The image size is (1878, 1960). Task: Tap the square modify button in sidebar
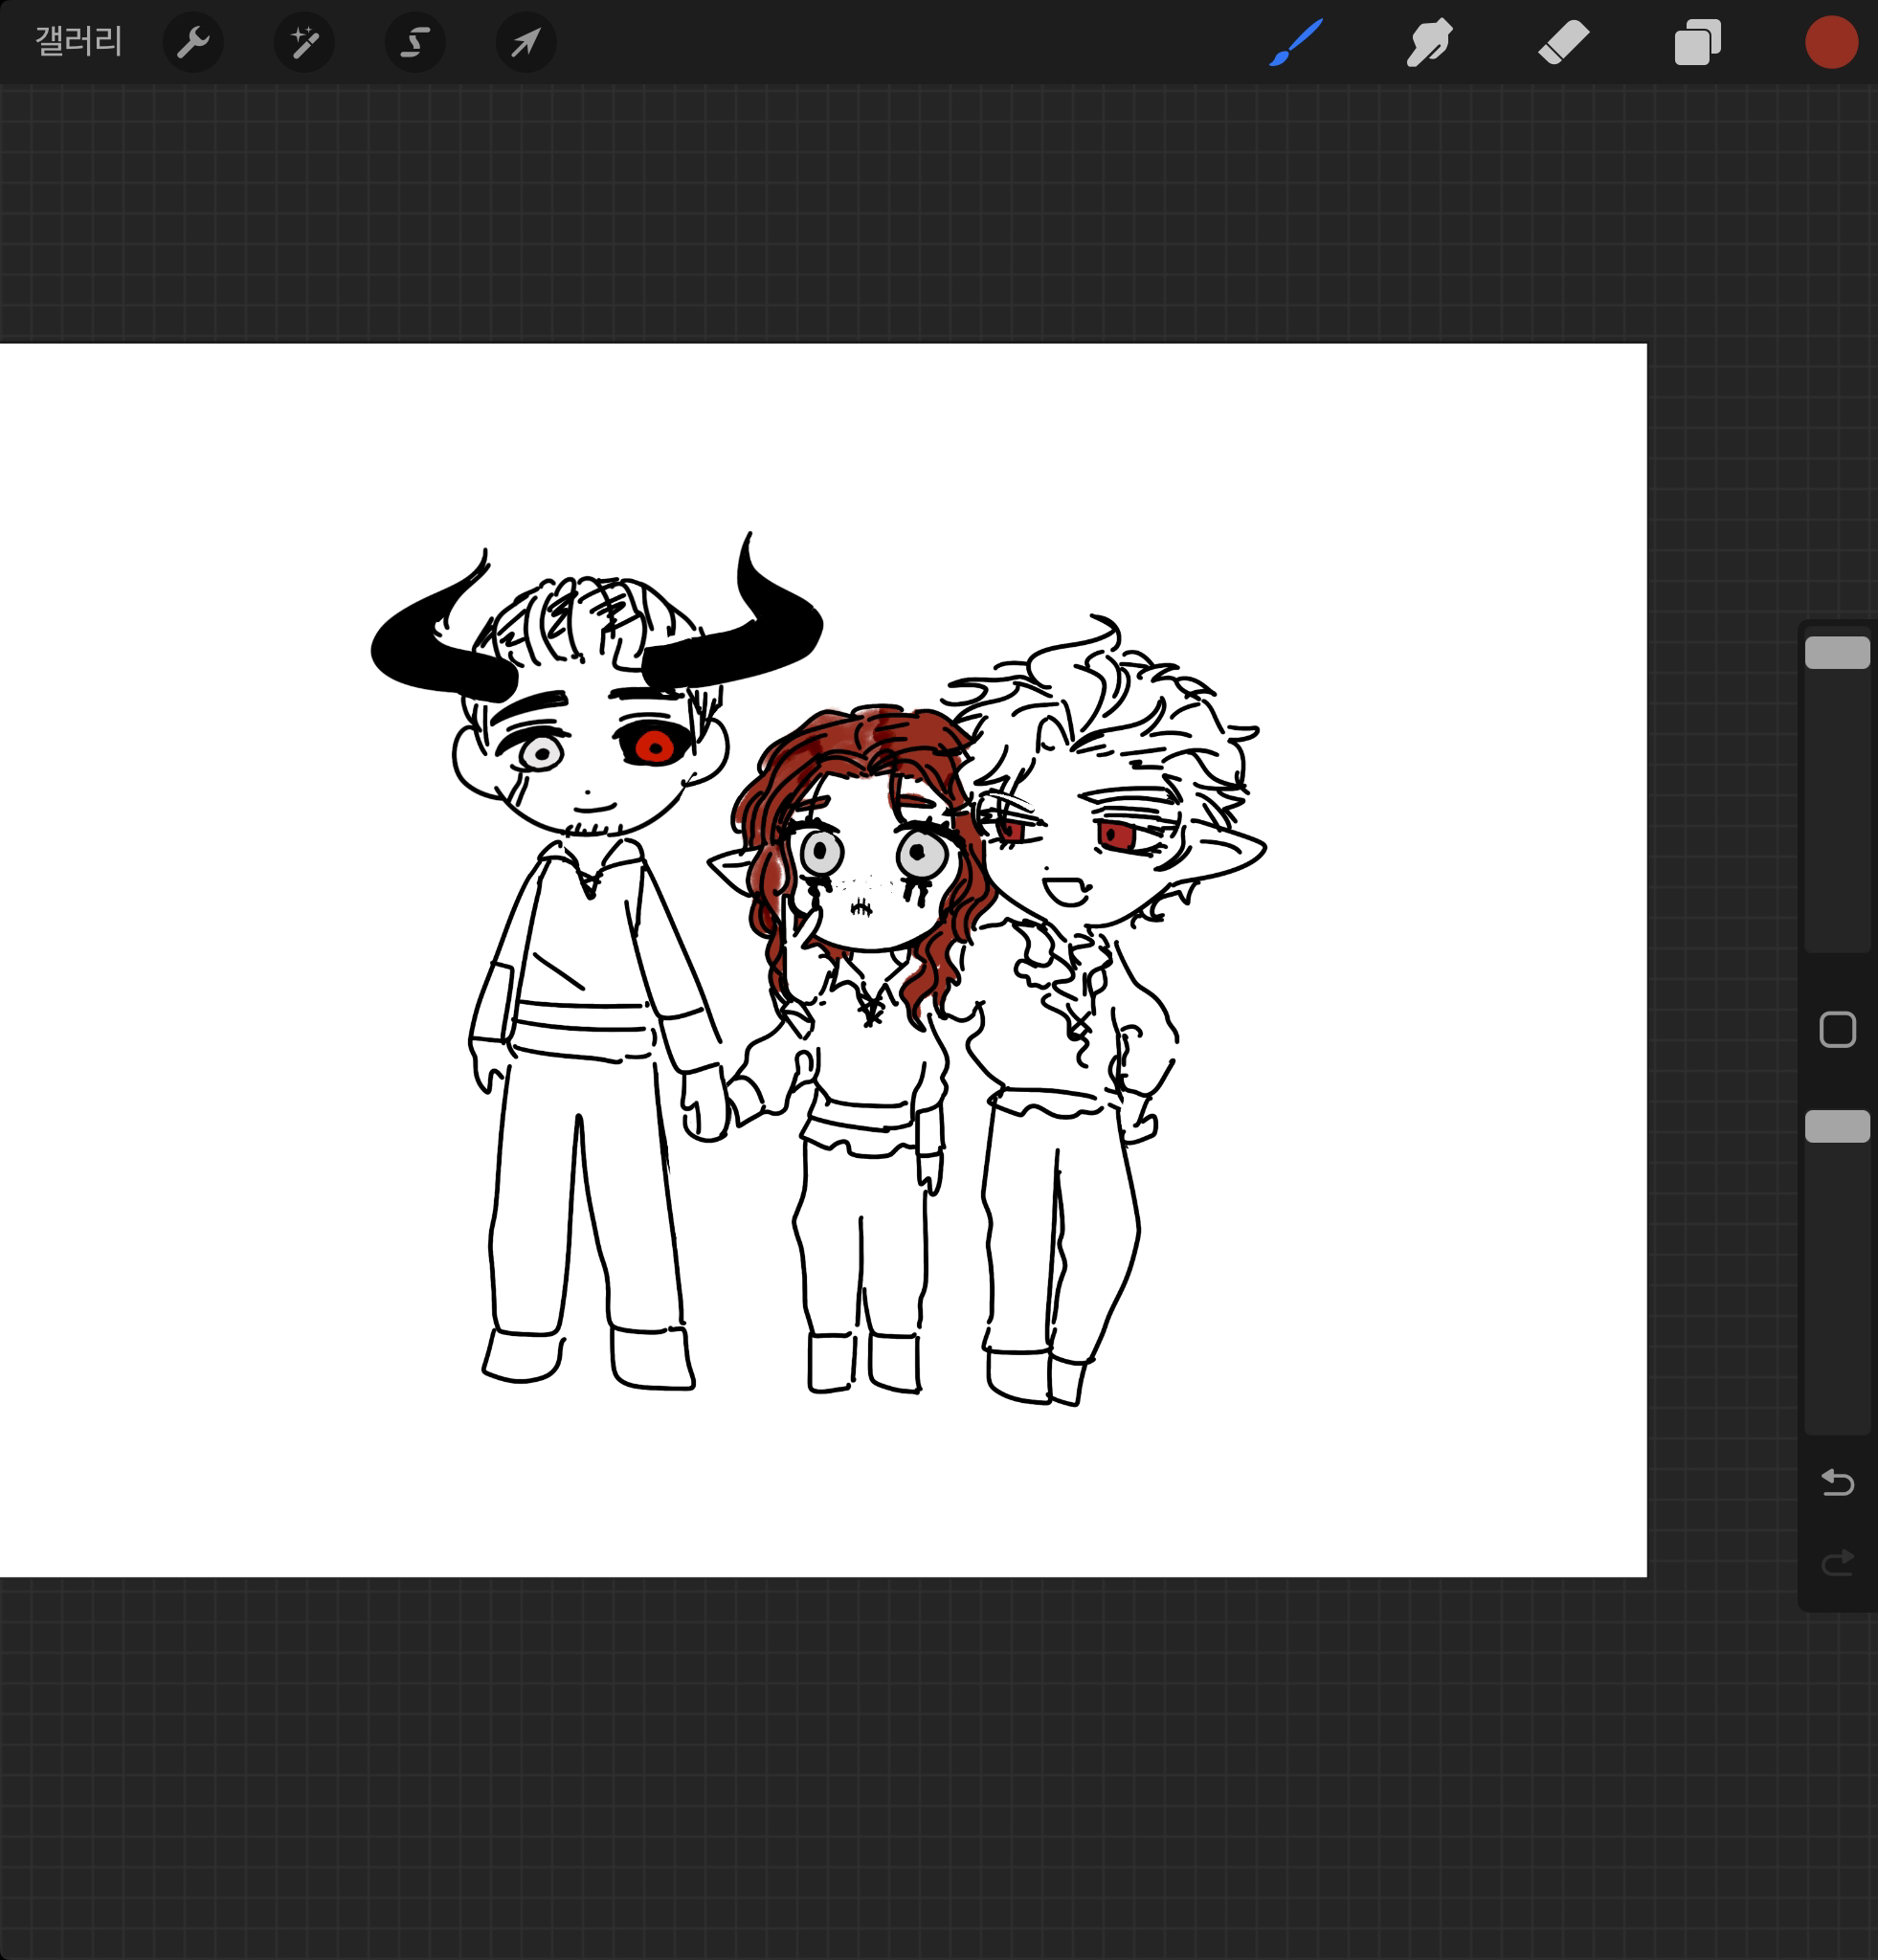click(1837, 1029)
